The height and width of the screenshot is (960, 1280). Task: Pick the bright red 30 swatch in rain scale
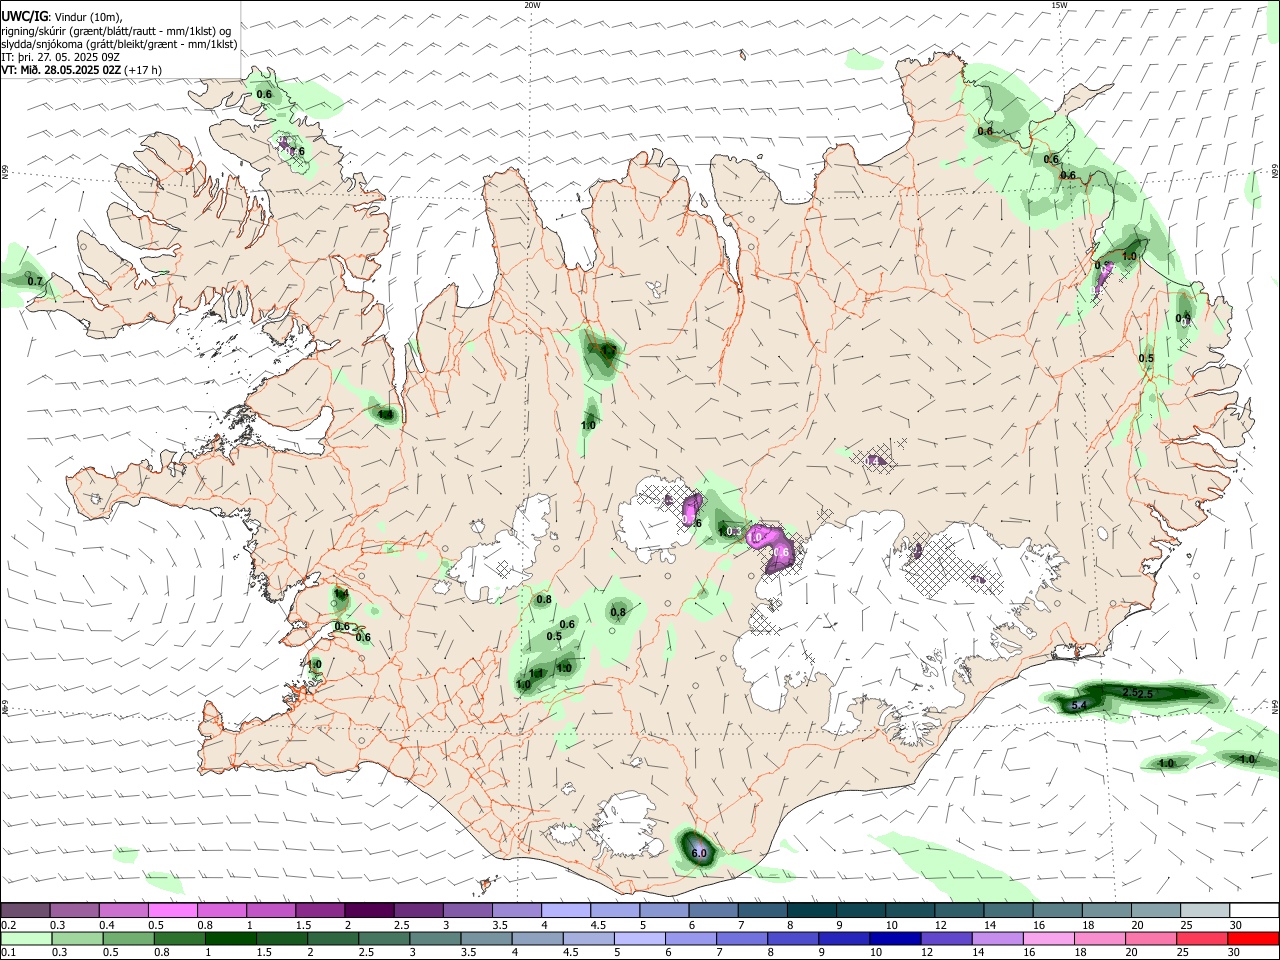pyautogui.click(x=1254, y=938)
